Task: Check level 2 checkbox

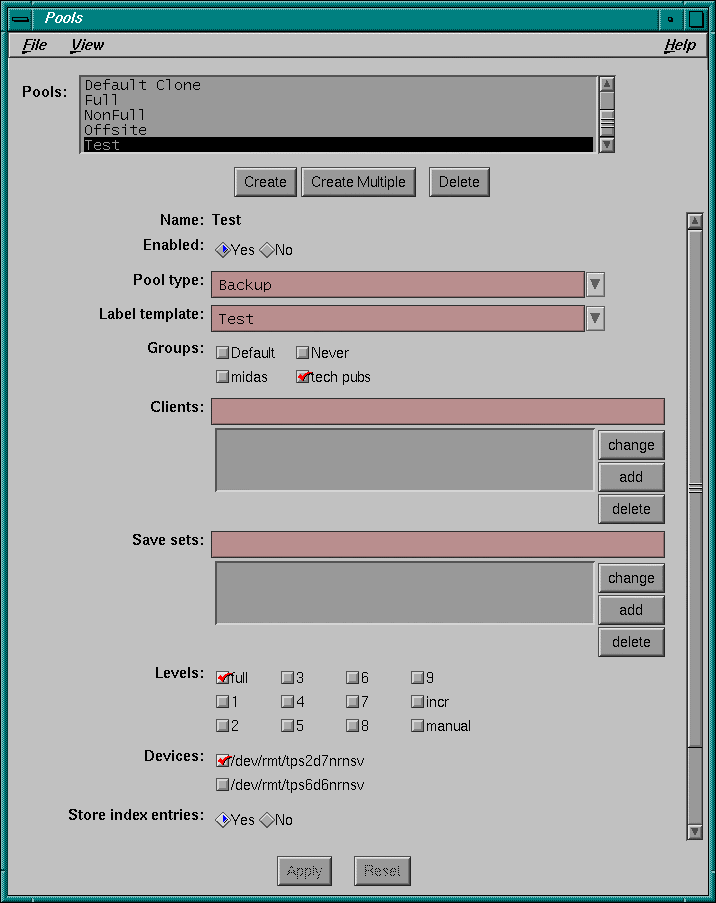Action: pos(222,726)
